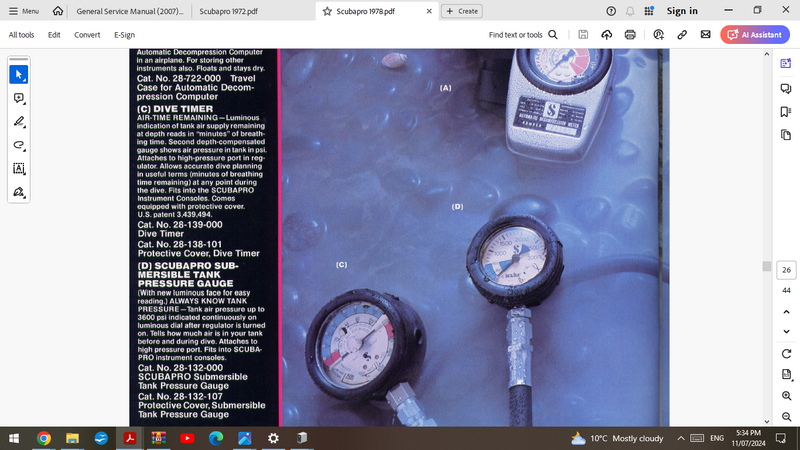
Task: Click the current page number box
Action: coord(786,270)
